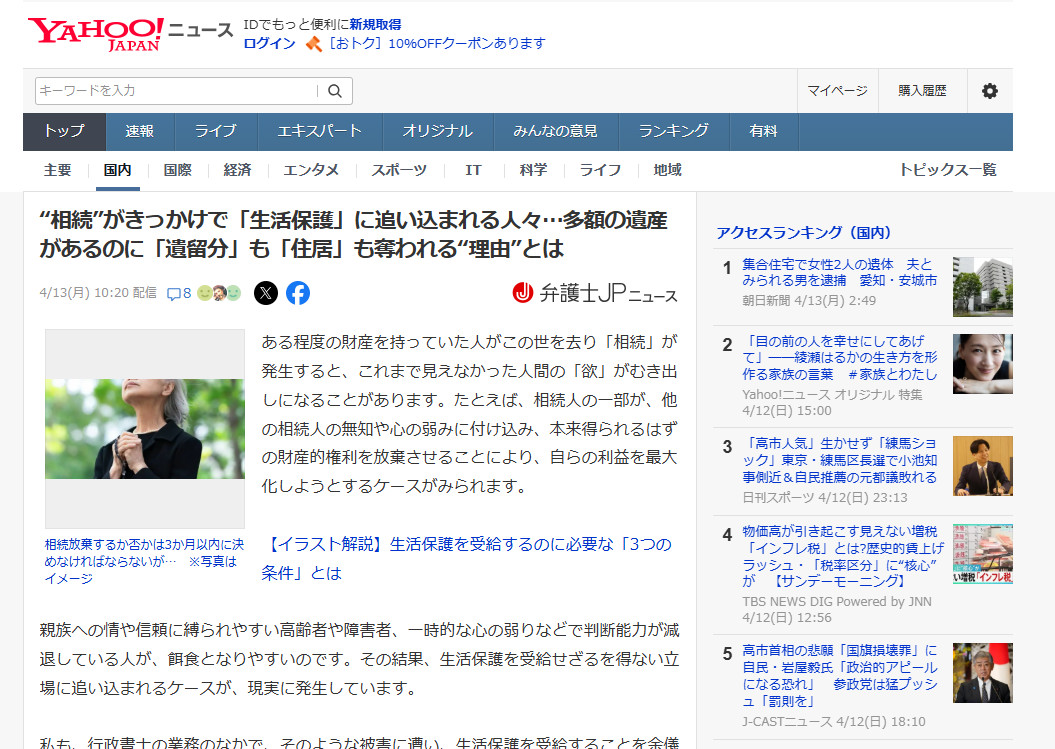Open the ランキング navigation tab
The width and height of the screenshot is (1055, 749).
[673, 131]
